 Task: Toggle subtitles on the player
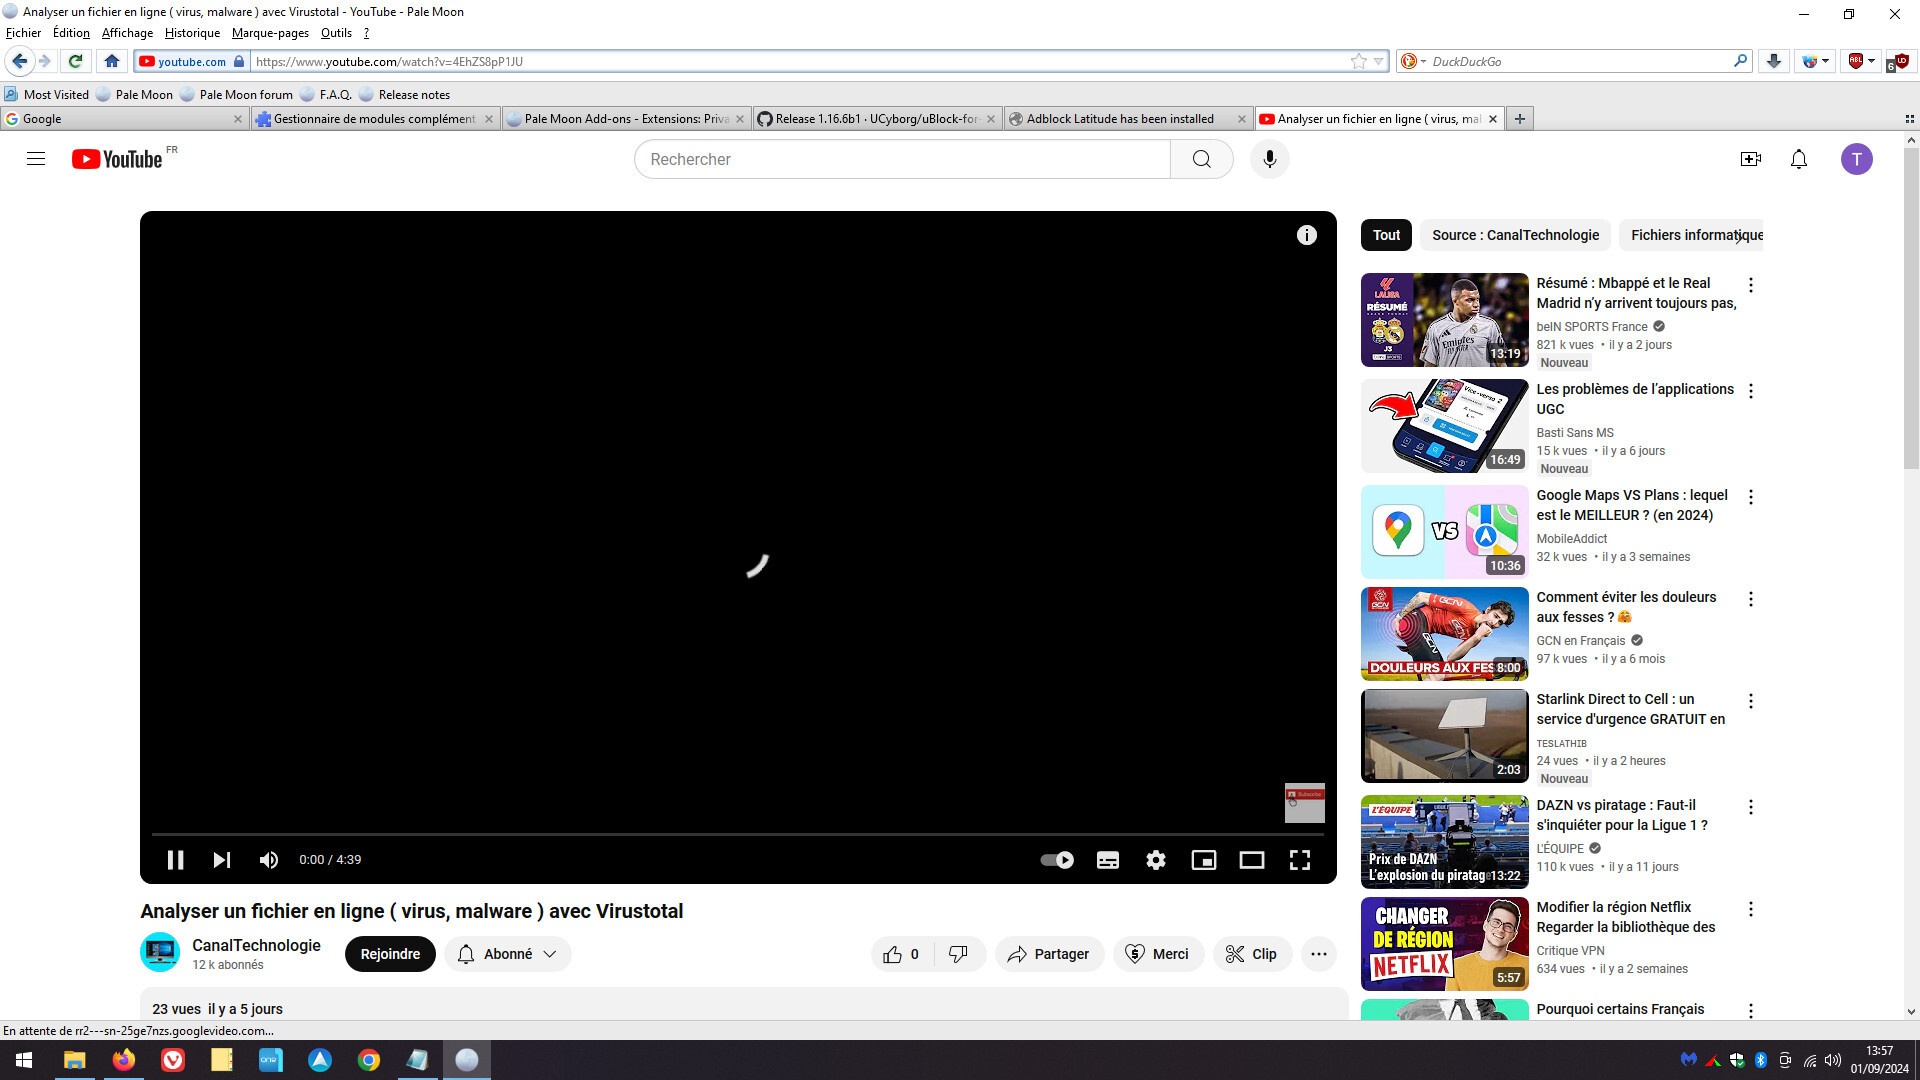[1108, 860]
